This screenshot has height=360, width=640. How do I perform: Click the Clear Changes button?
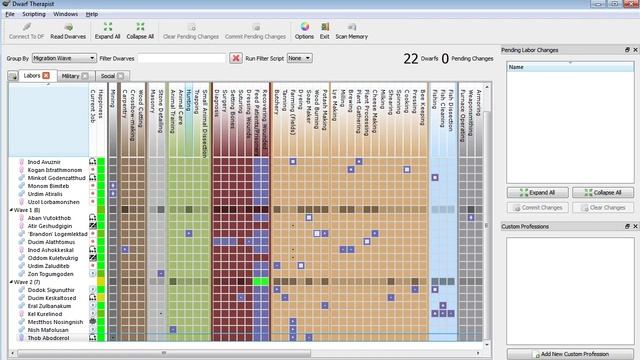tap(603, 208)
